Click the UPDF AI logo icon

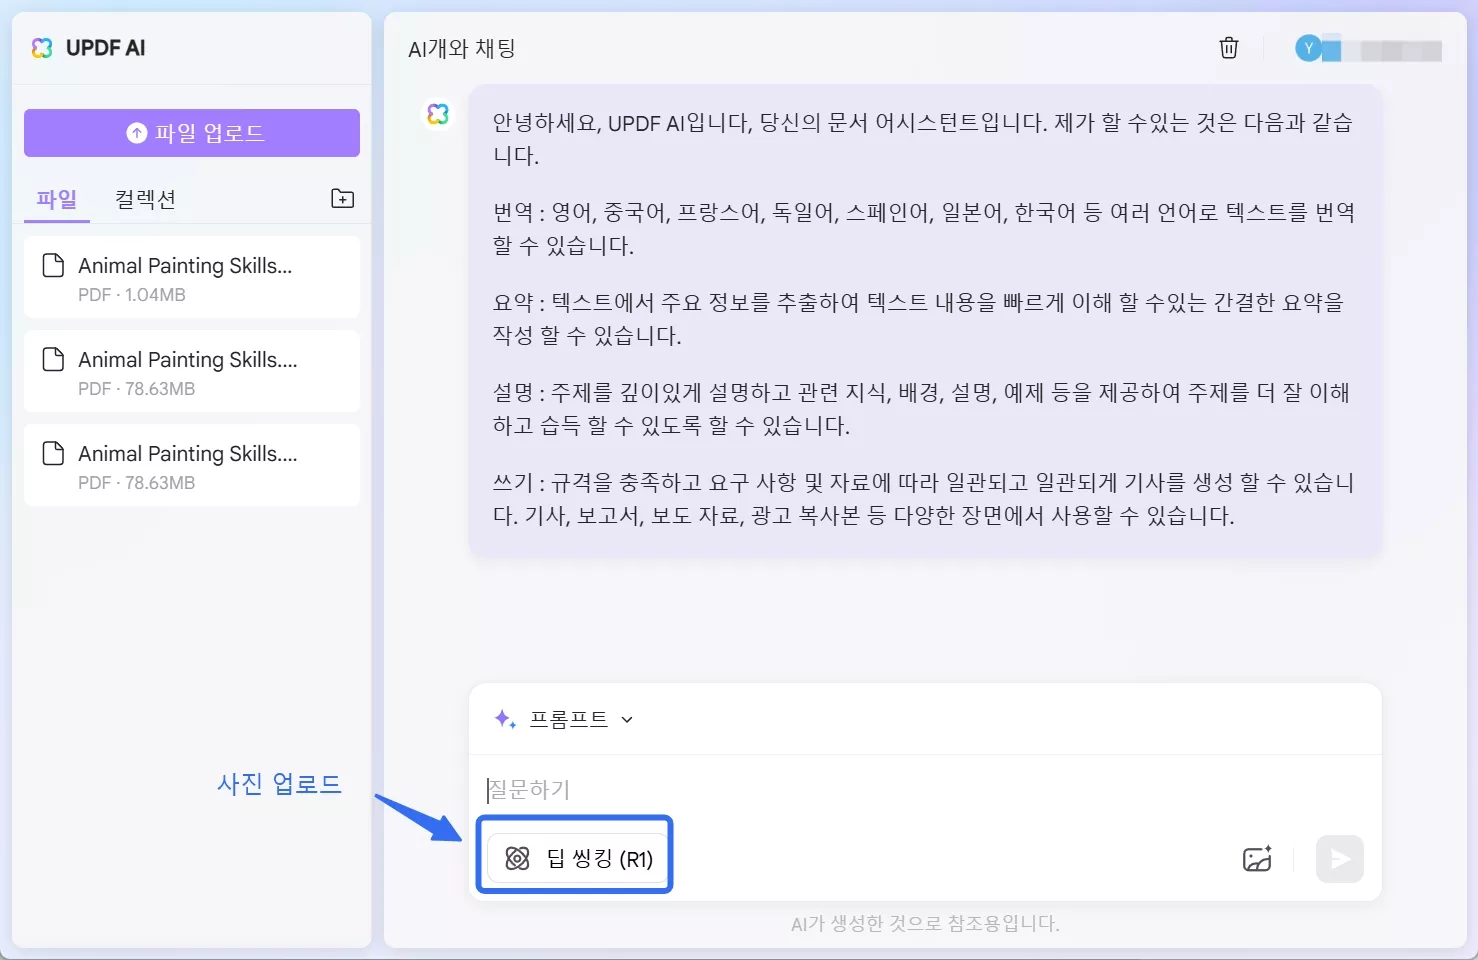[x=42, y=48]
